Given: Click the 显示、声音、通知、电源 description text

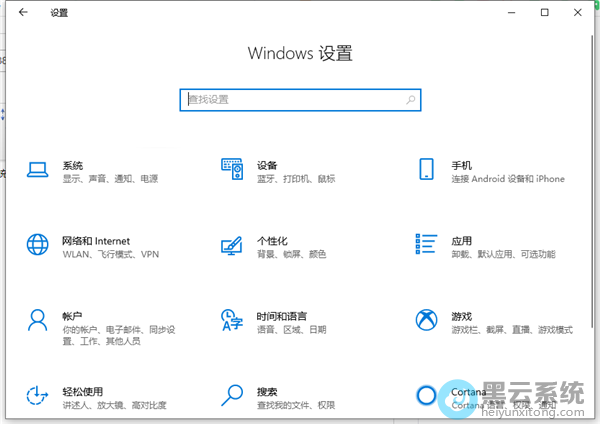Looking at the screenshot, I should tap(110, 179).
